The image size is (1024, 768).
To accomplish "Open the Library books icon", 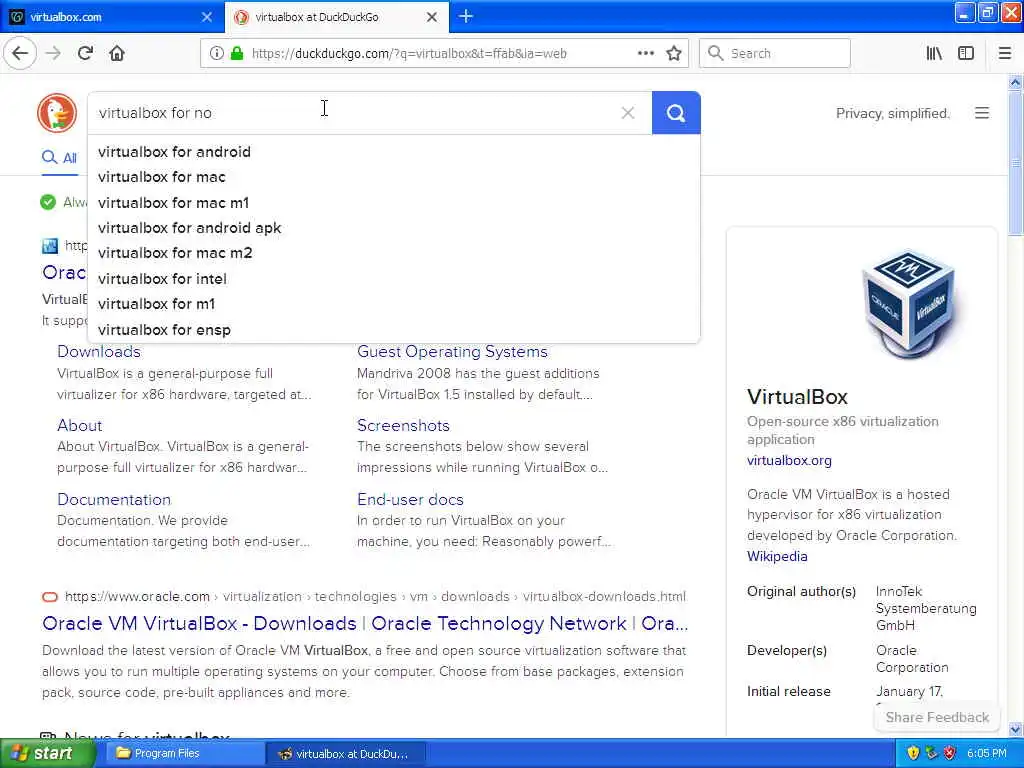I will tap(934, 53).
